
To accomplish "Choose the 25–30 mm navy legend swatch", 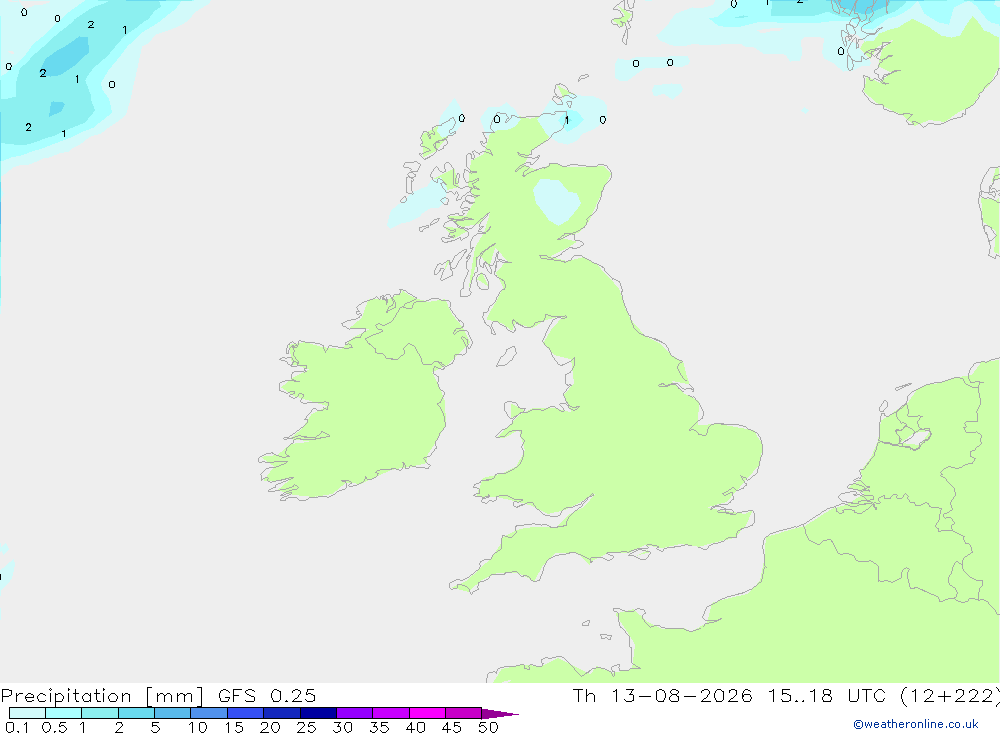I will (318, 713).
